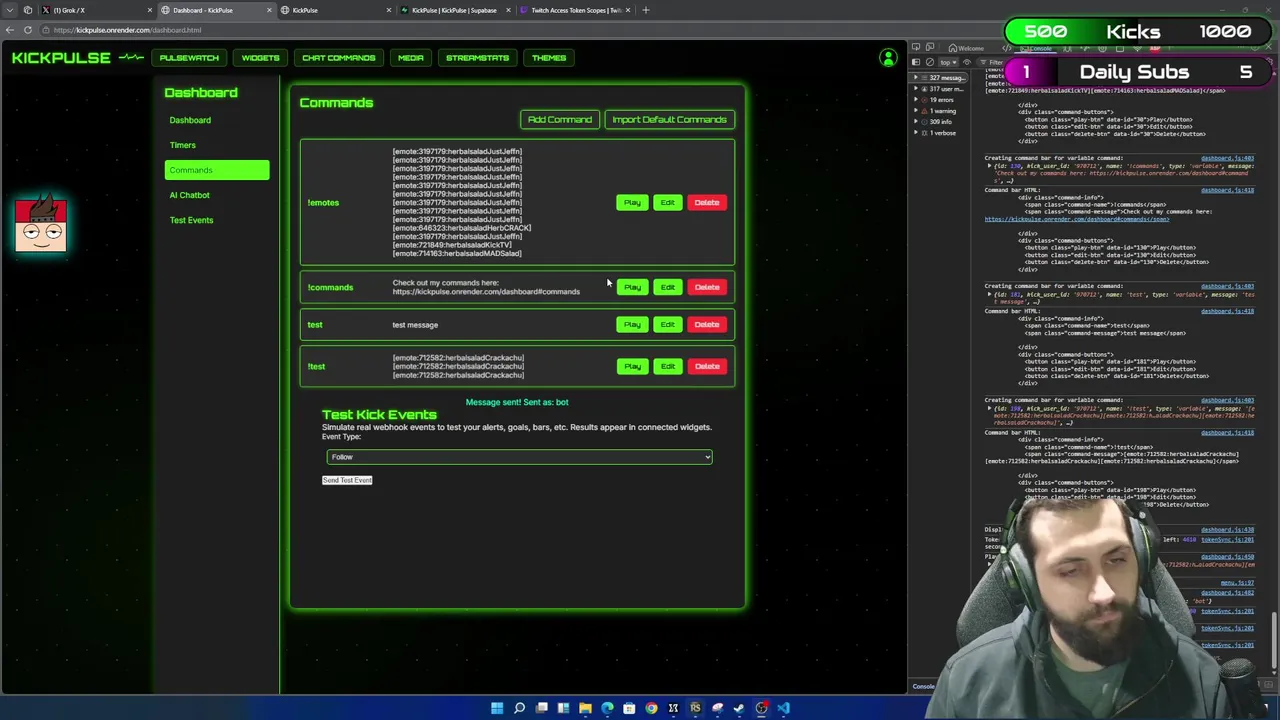The image size is (1280, 720).
Task: Open the StreamStats menu
Action: coord(477,58)
